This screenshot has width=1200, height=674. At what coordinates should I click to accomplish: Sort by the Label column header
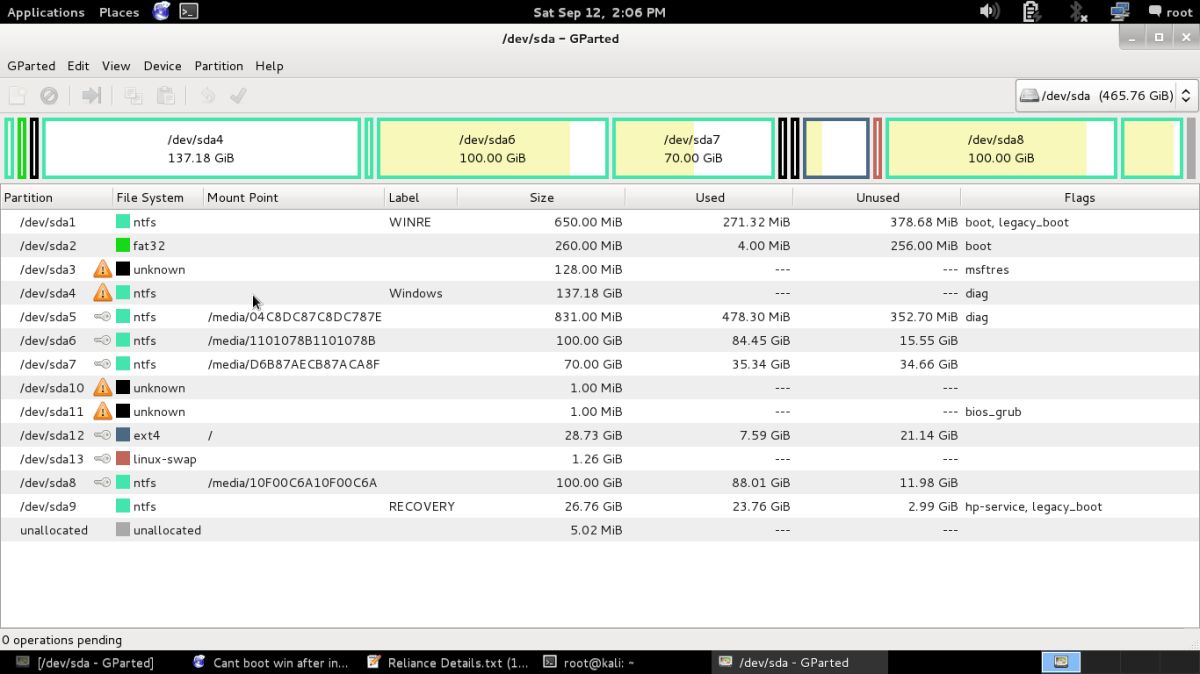coord(421,198)
